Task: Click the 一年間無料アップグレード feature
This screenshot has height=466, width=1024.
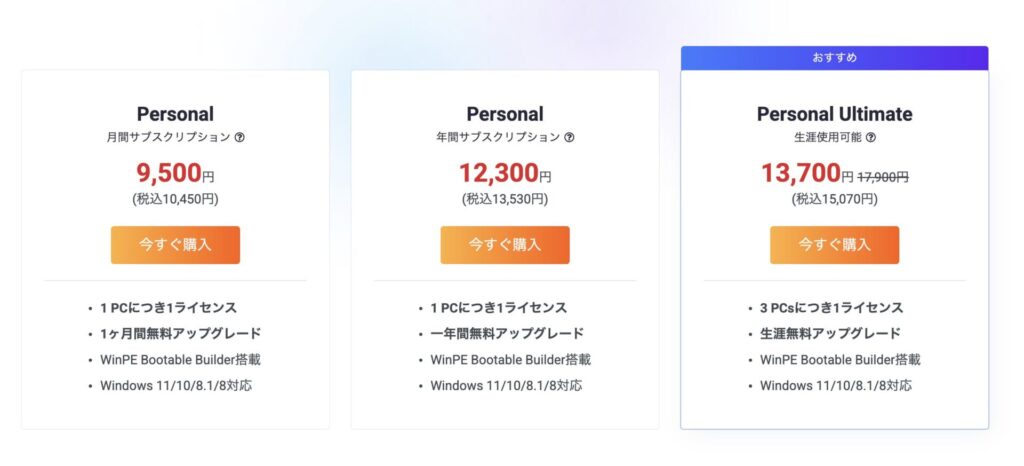Action: [507, 334]
